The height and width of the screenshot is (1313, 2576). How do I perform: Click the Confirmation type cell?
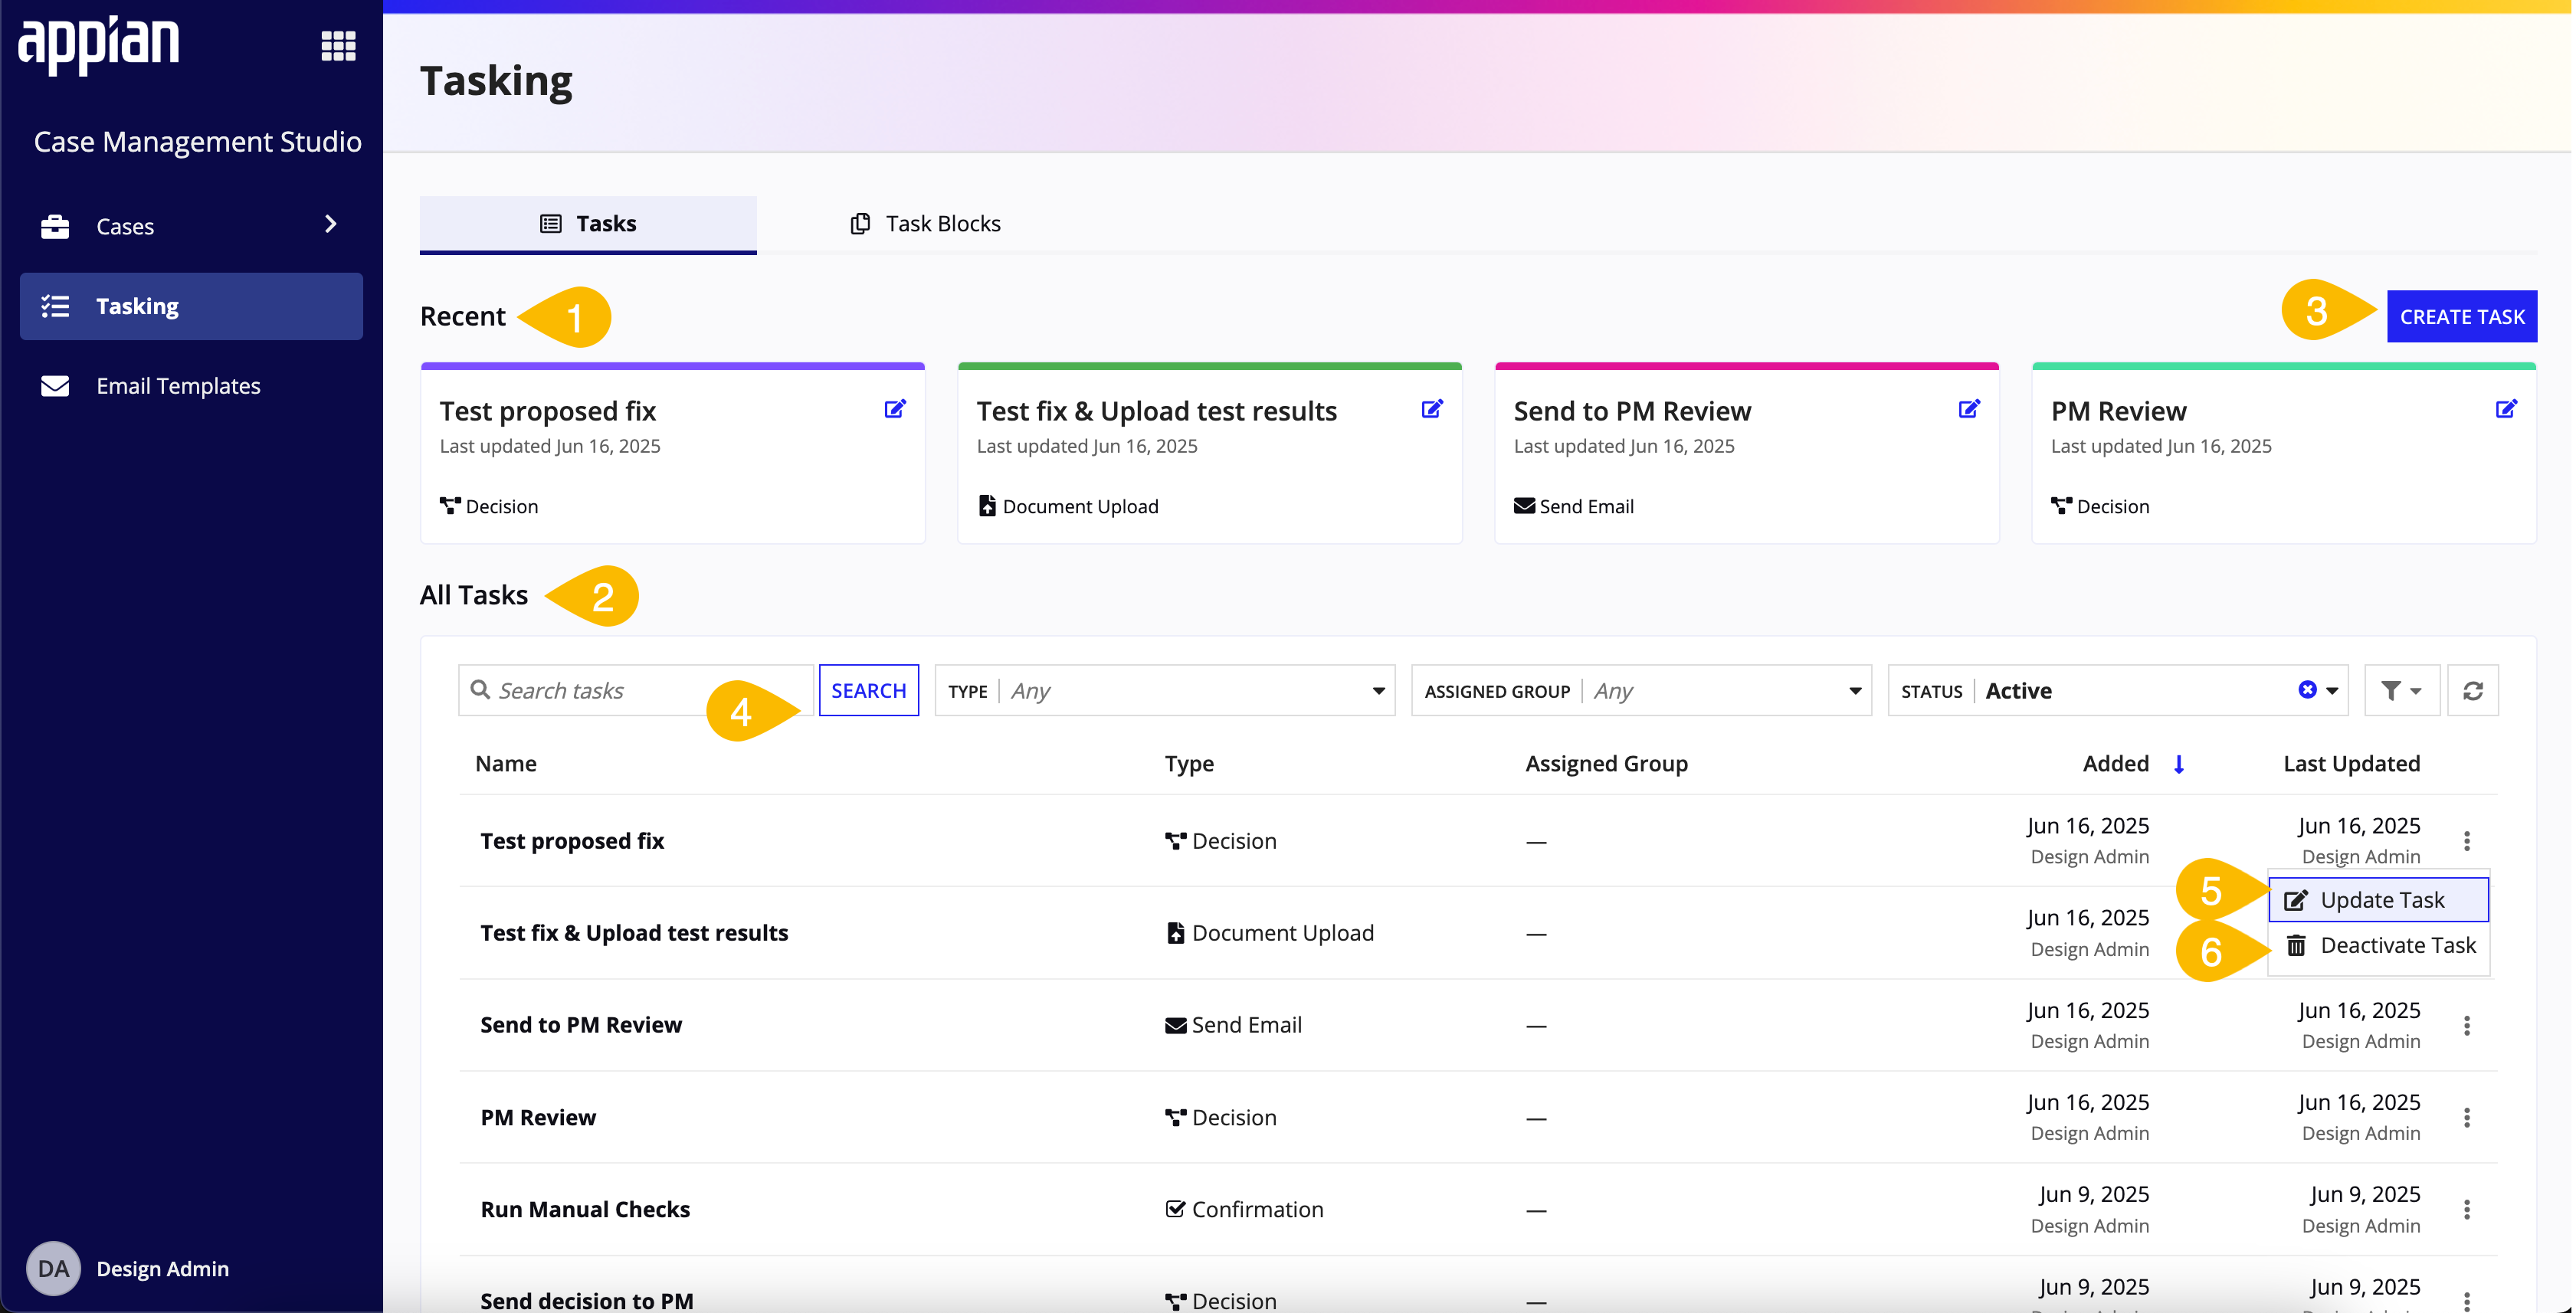coord(1245,1209)
